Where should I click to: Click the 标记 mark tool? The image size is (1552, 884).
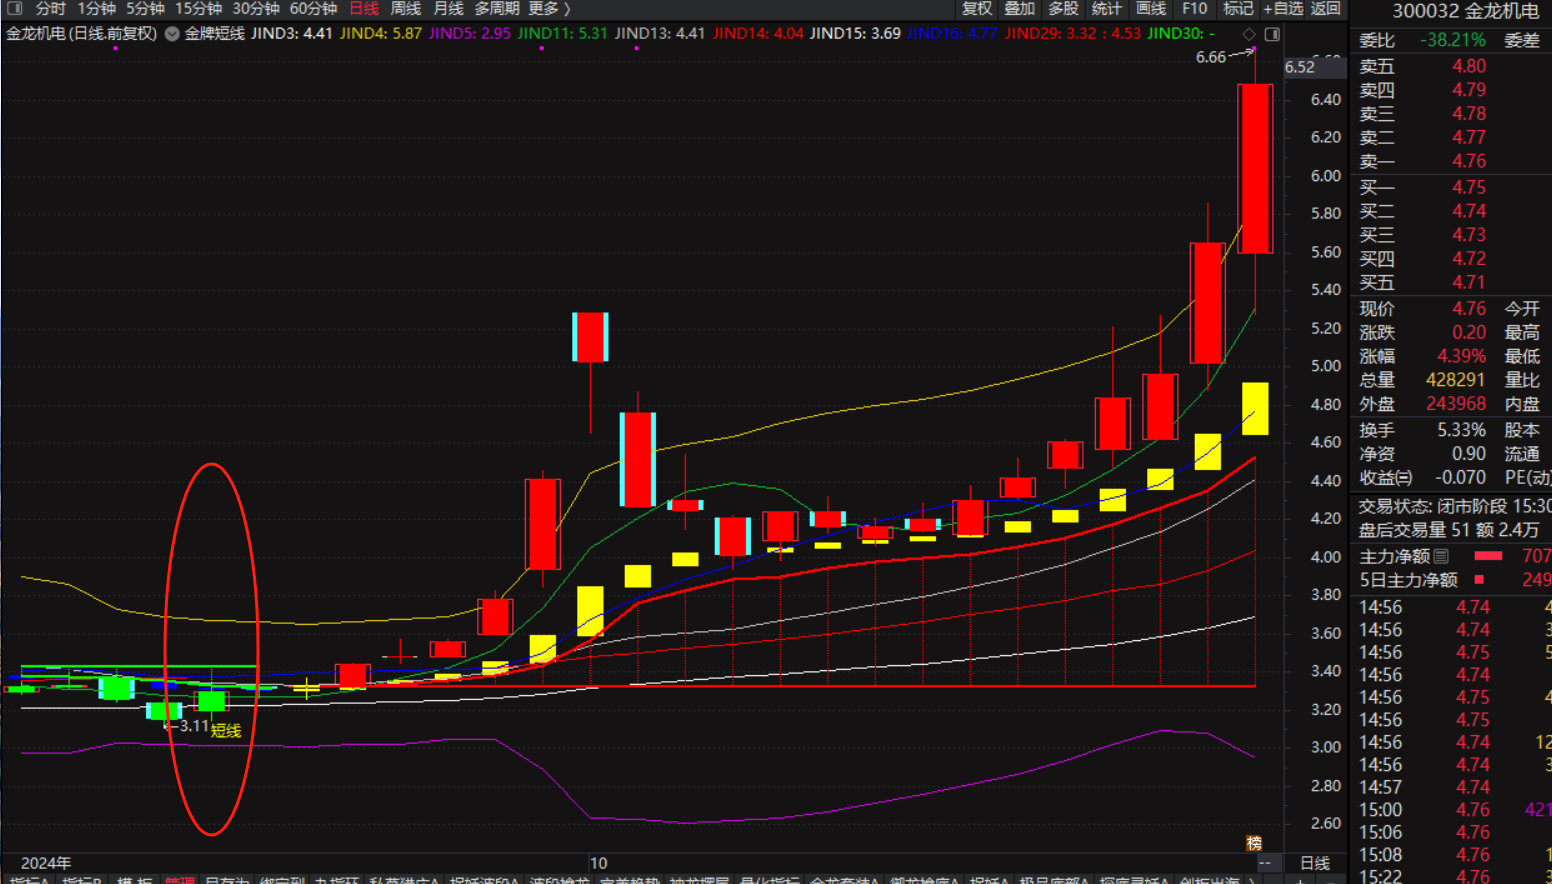1238,8
